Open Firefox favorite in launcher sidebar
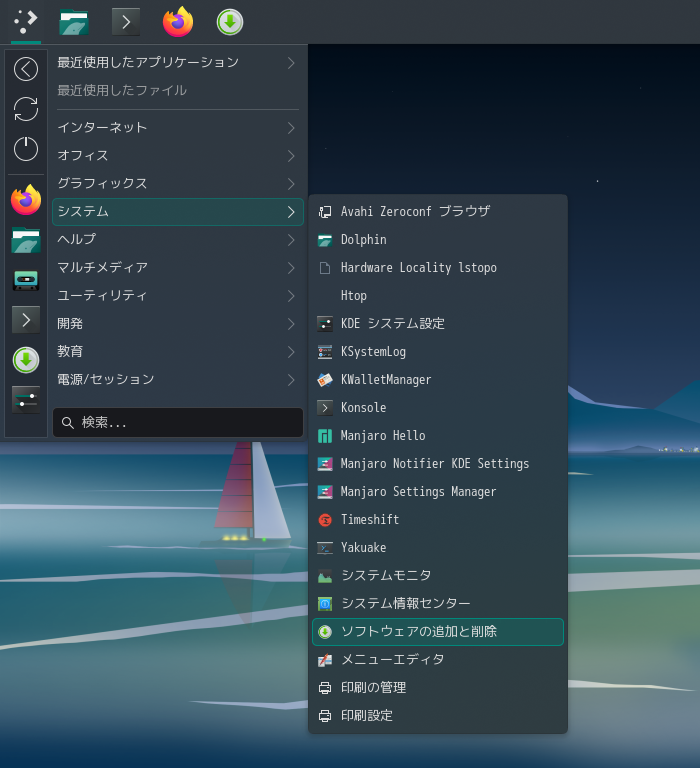This screenshot has width=700, height=768. 26,200
